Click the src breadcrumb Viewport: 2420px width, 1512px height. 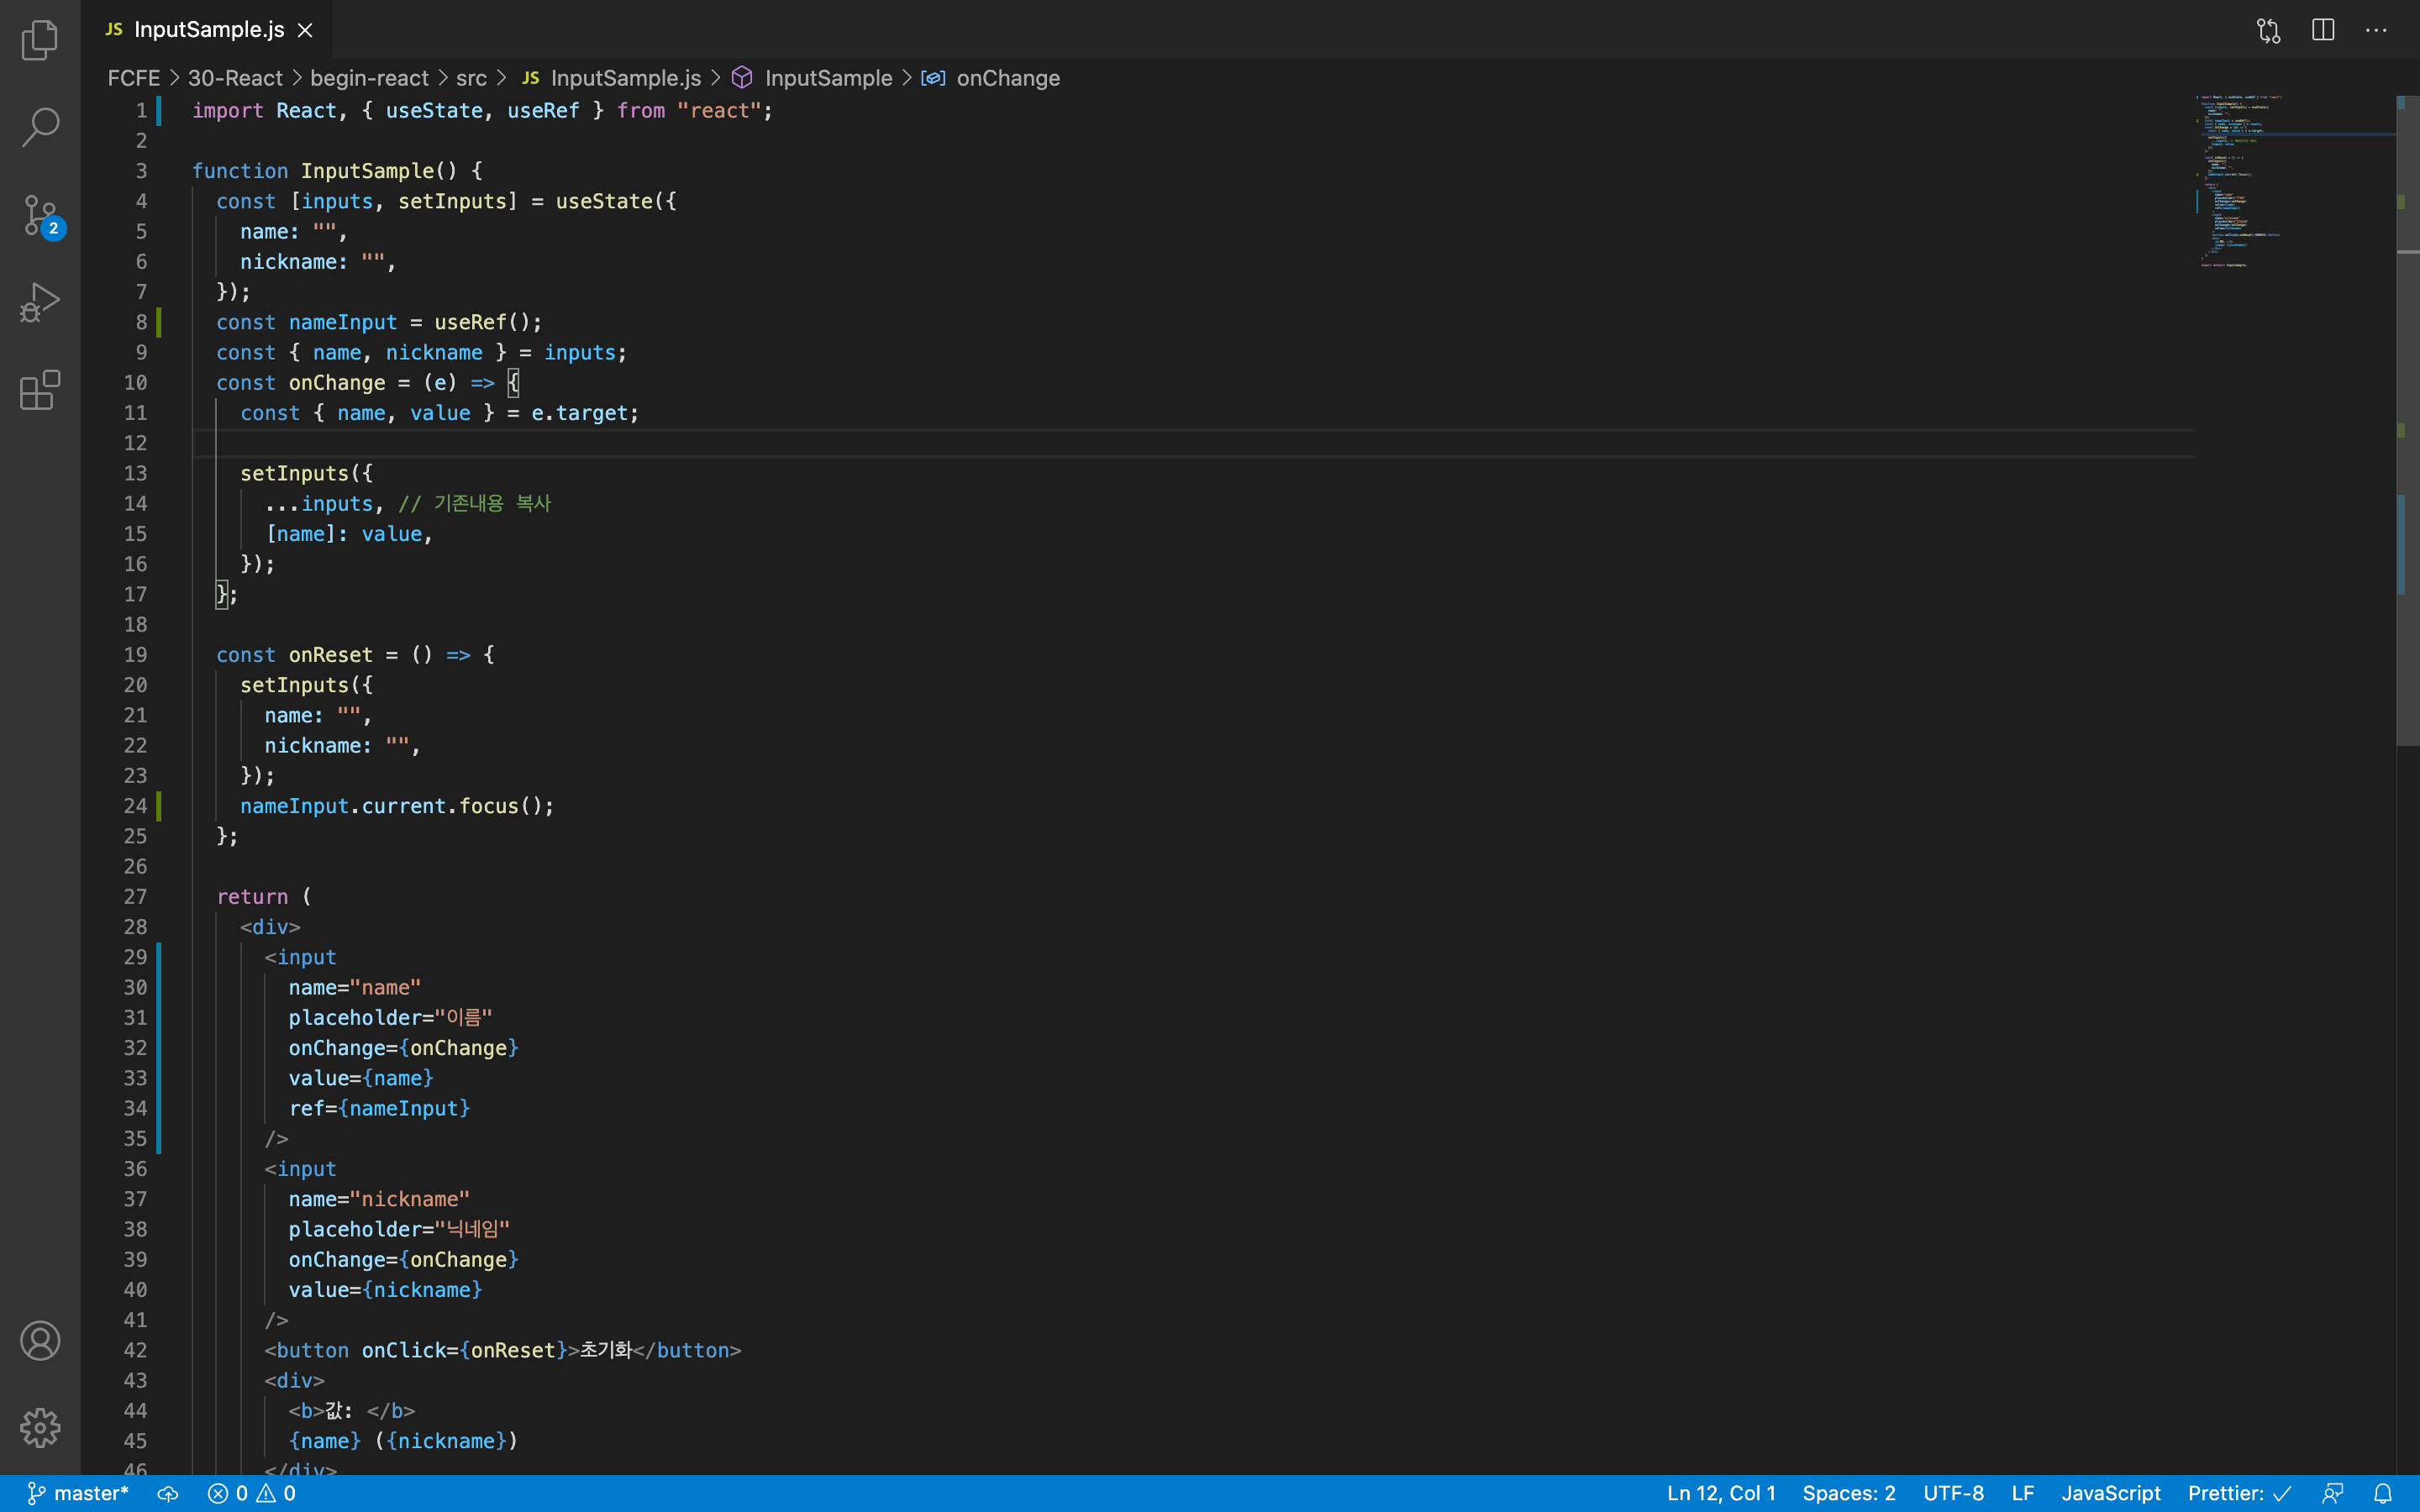pyautogui.click(x=471, y=78)
